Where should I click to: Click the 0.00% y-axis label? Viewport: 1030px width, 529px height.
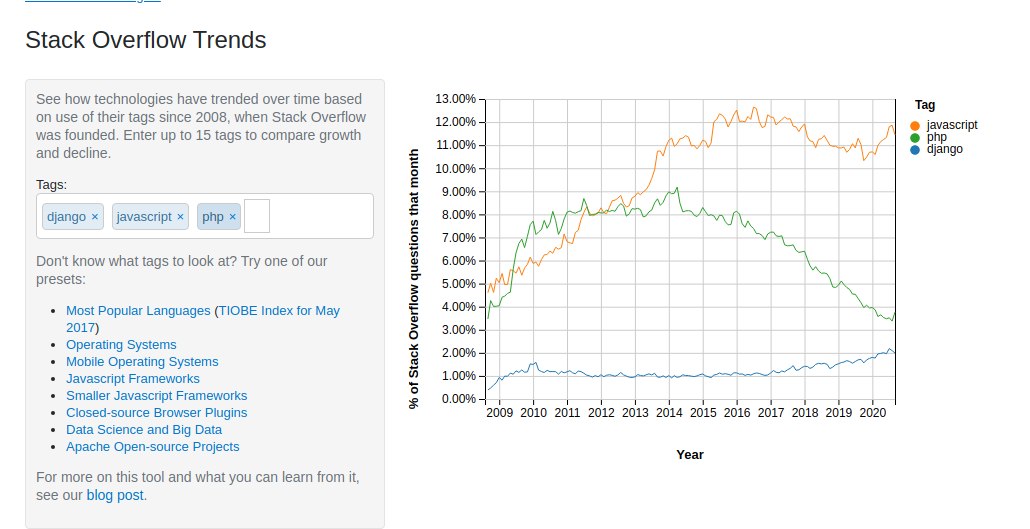pos(458,399)
